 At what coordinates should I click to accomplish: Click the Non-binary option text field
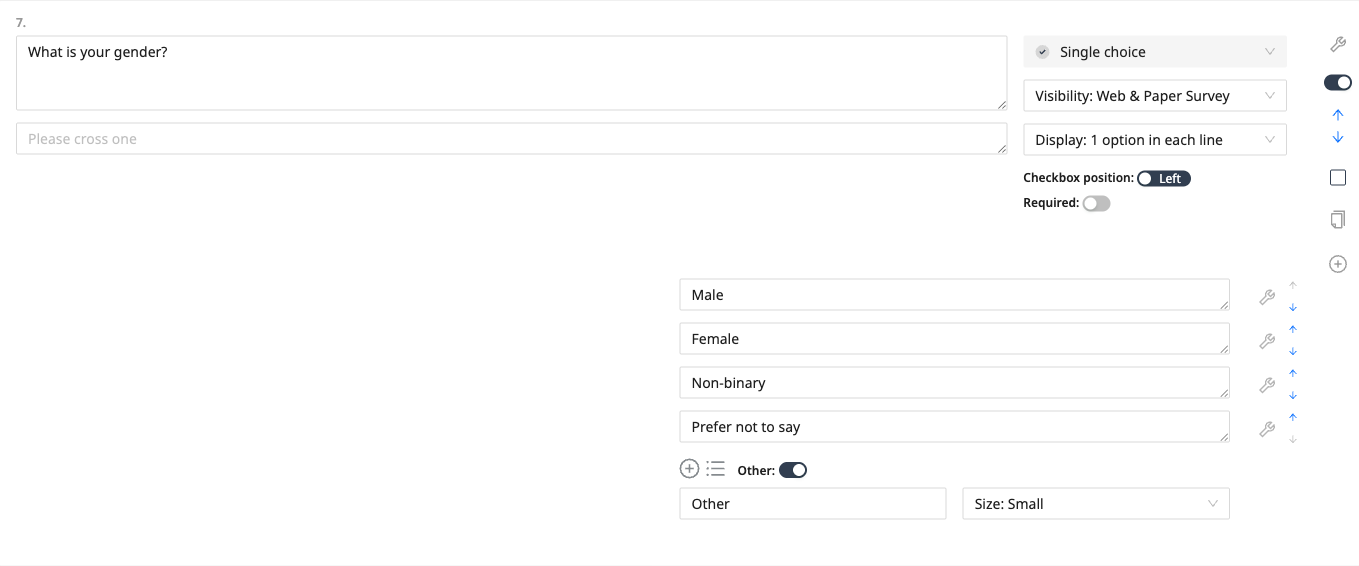[x=954, y=383]
